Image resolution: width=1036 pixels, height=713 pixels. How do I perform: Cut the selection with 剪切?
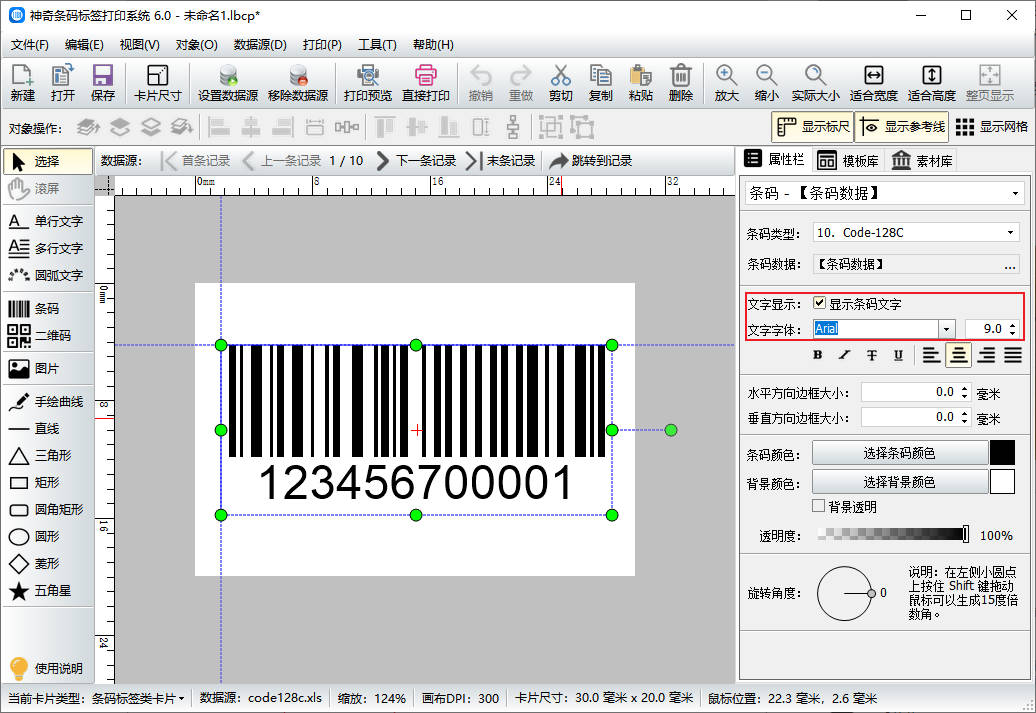click(560, 83)
